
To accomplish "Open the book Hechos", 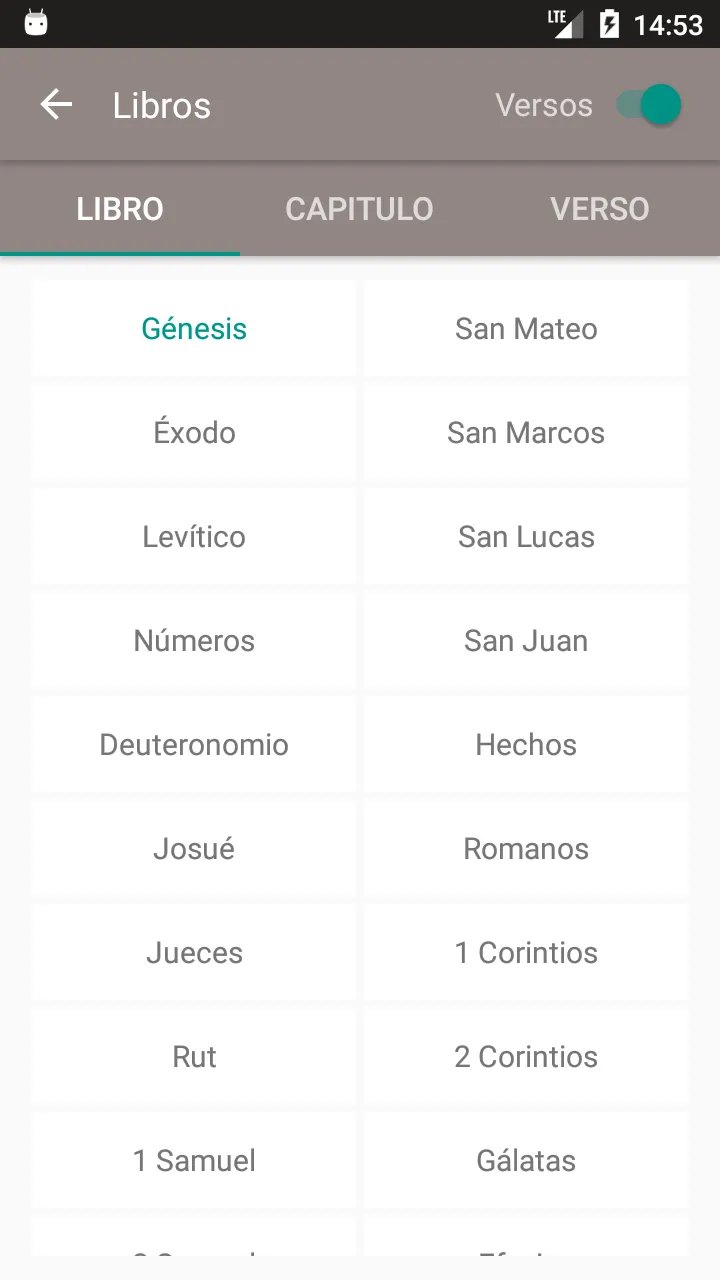I will 526,745.
